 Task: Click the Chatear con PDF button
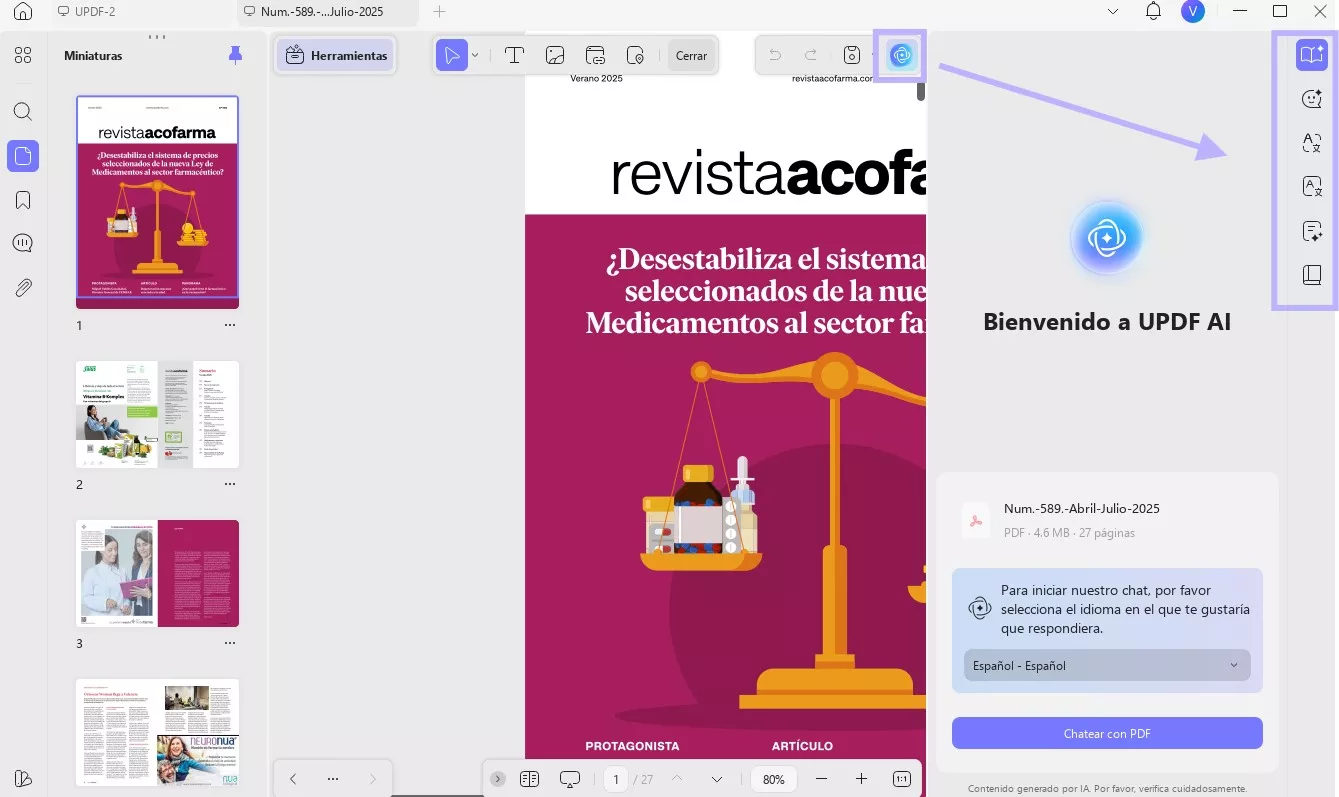point(1107,733)
